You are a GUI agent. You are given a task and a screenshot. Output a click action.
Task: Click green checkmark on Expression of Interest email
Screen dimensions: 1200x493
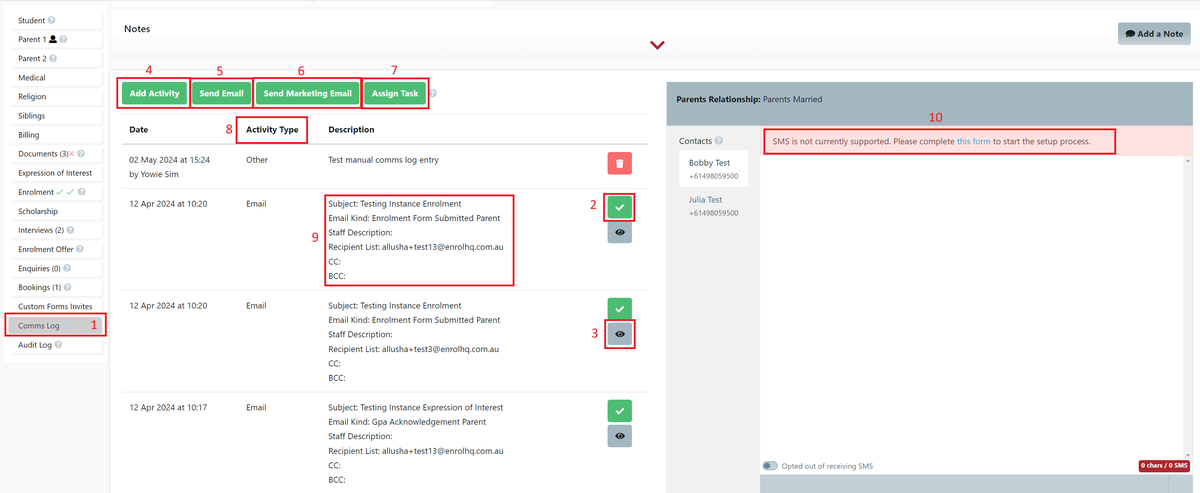click(x=619, y=410)
